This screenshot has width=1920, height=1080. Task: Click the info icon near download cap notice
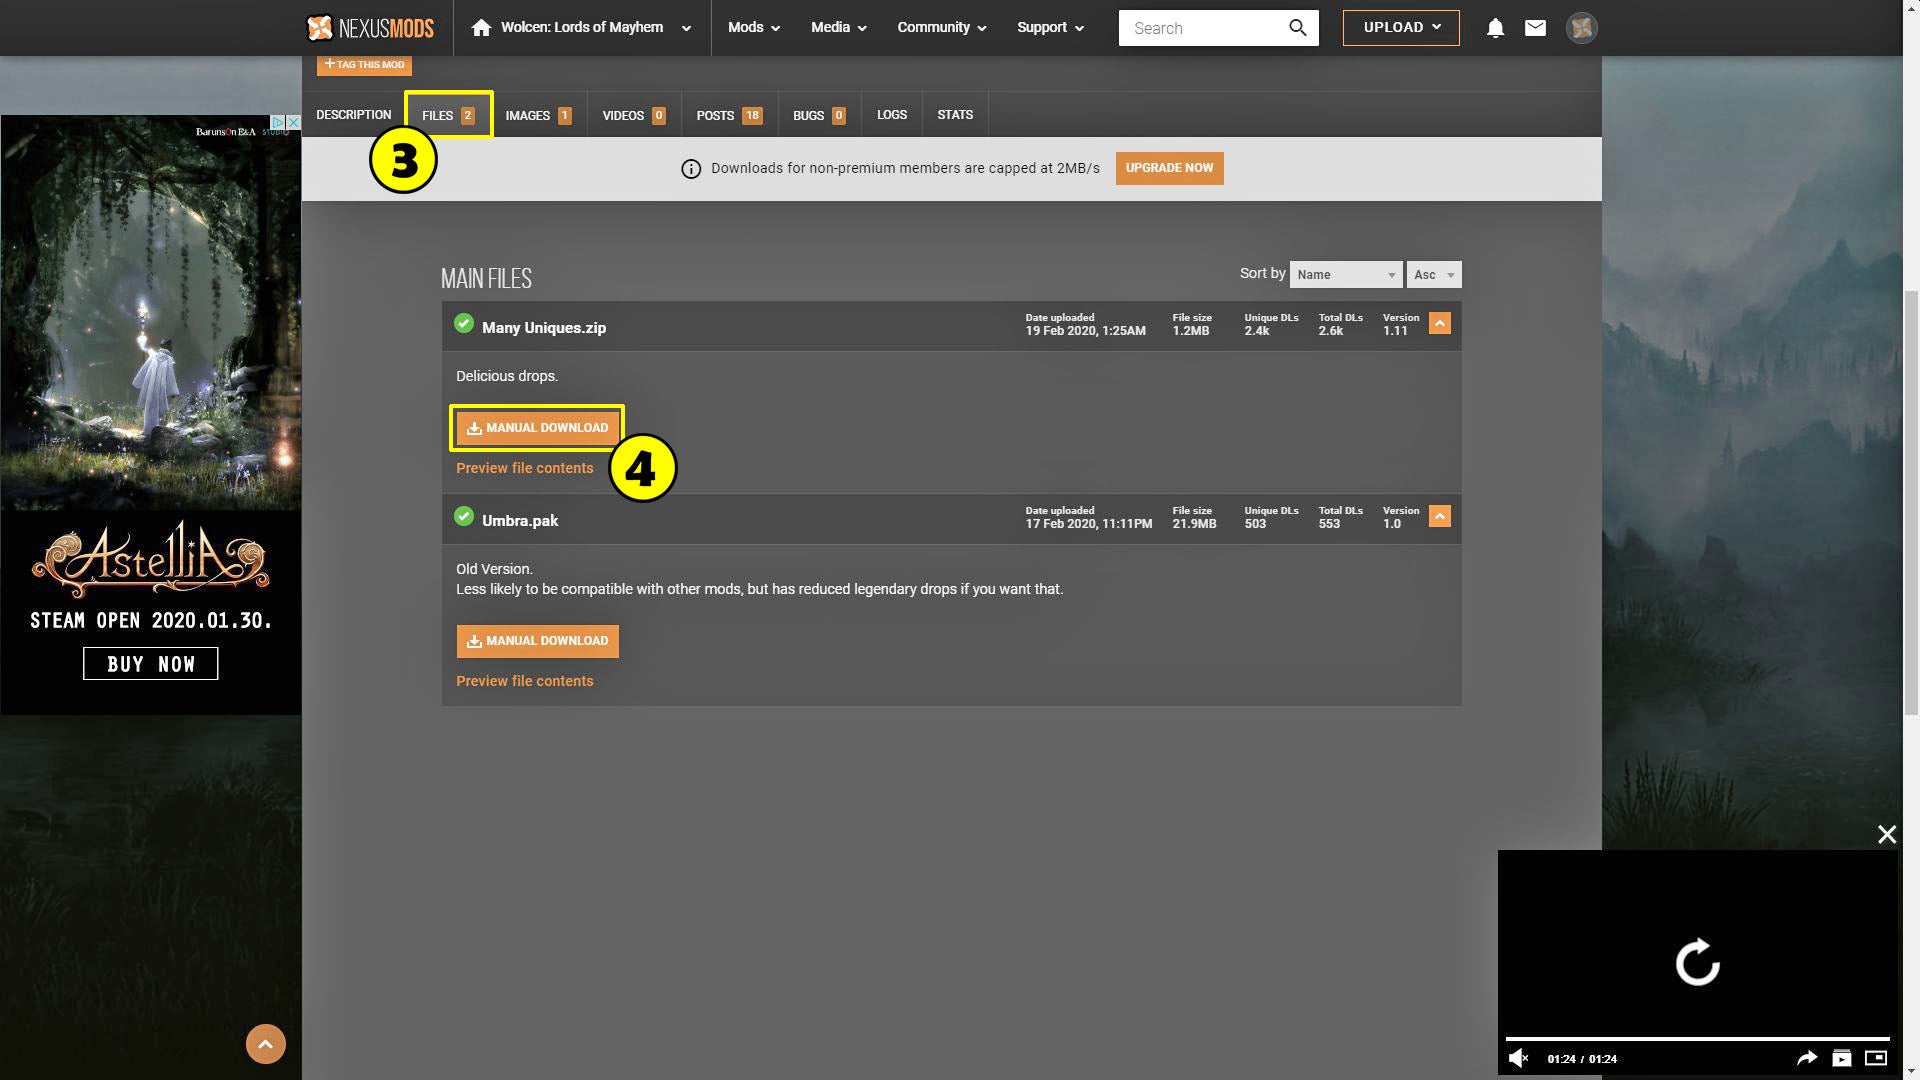[x=691, y=169]
